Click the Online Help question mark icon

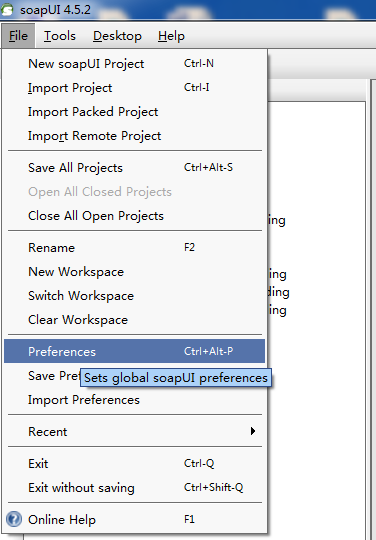(14, 519)
